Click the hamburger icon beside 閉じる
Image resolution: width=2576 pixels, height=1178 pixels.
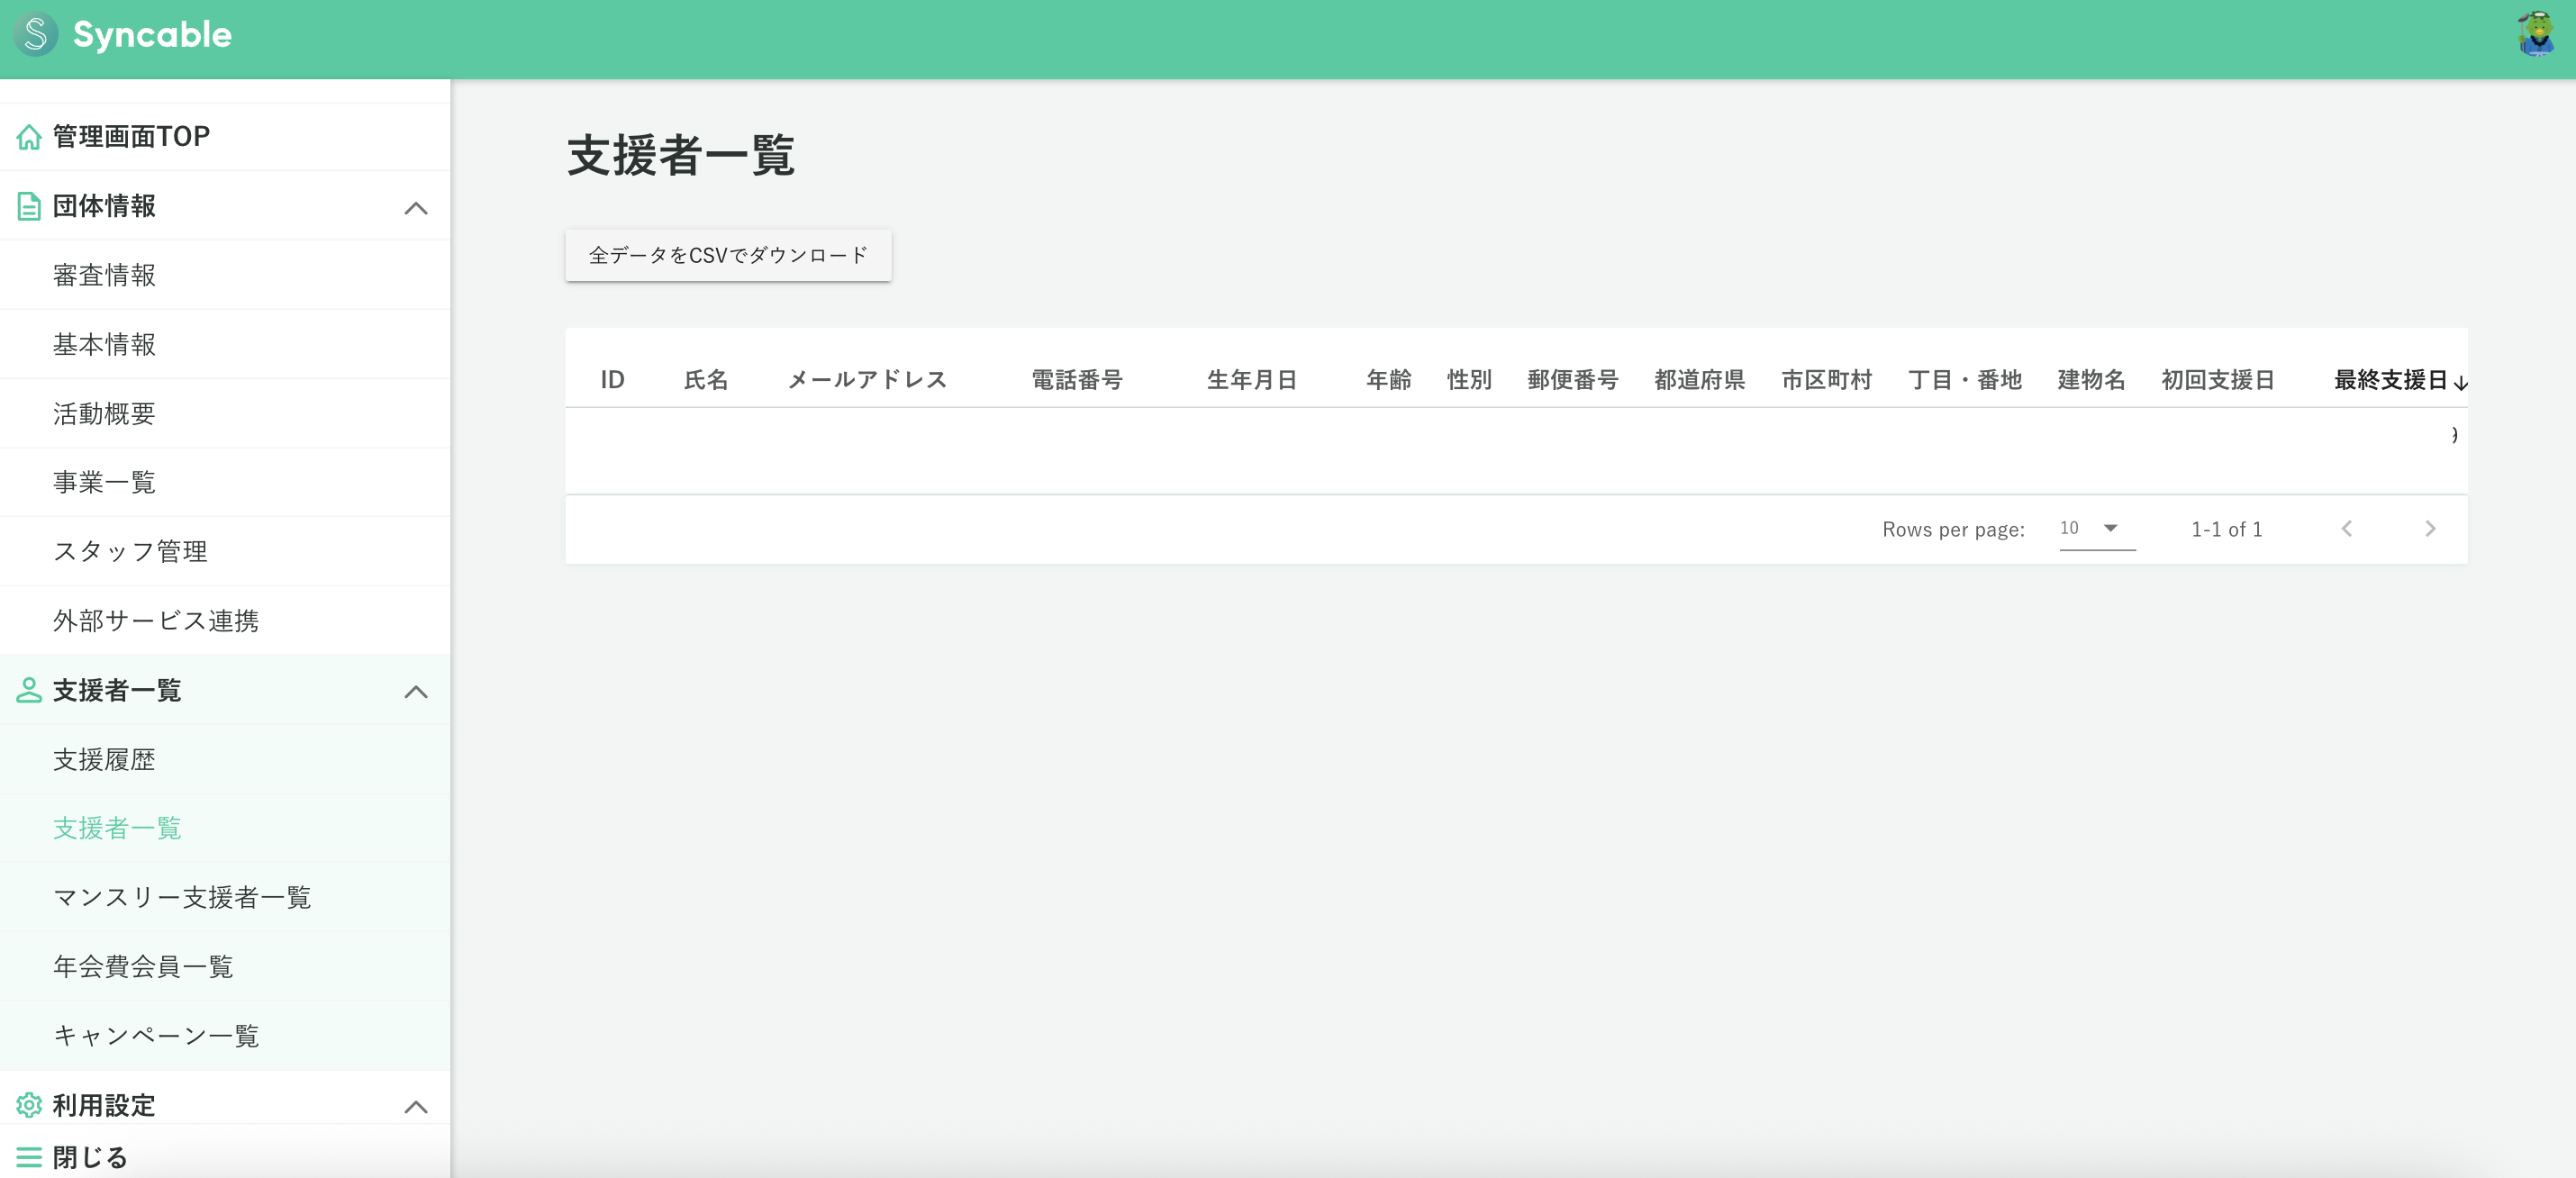[28, 1157]
